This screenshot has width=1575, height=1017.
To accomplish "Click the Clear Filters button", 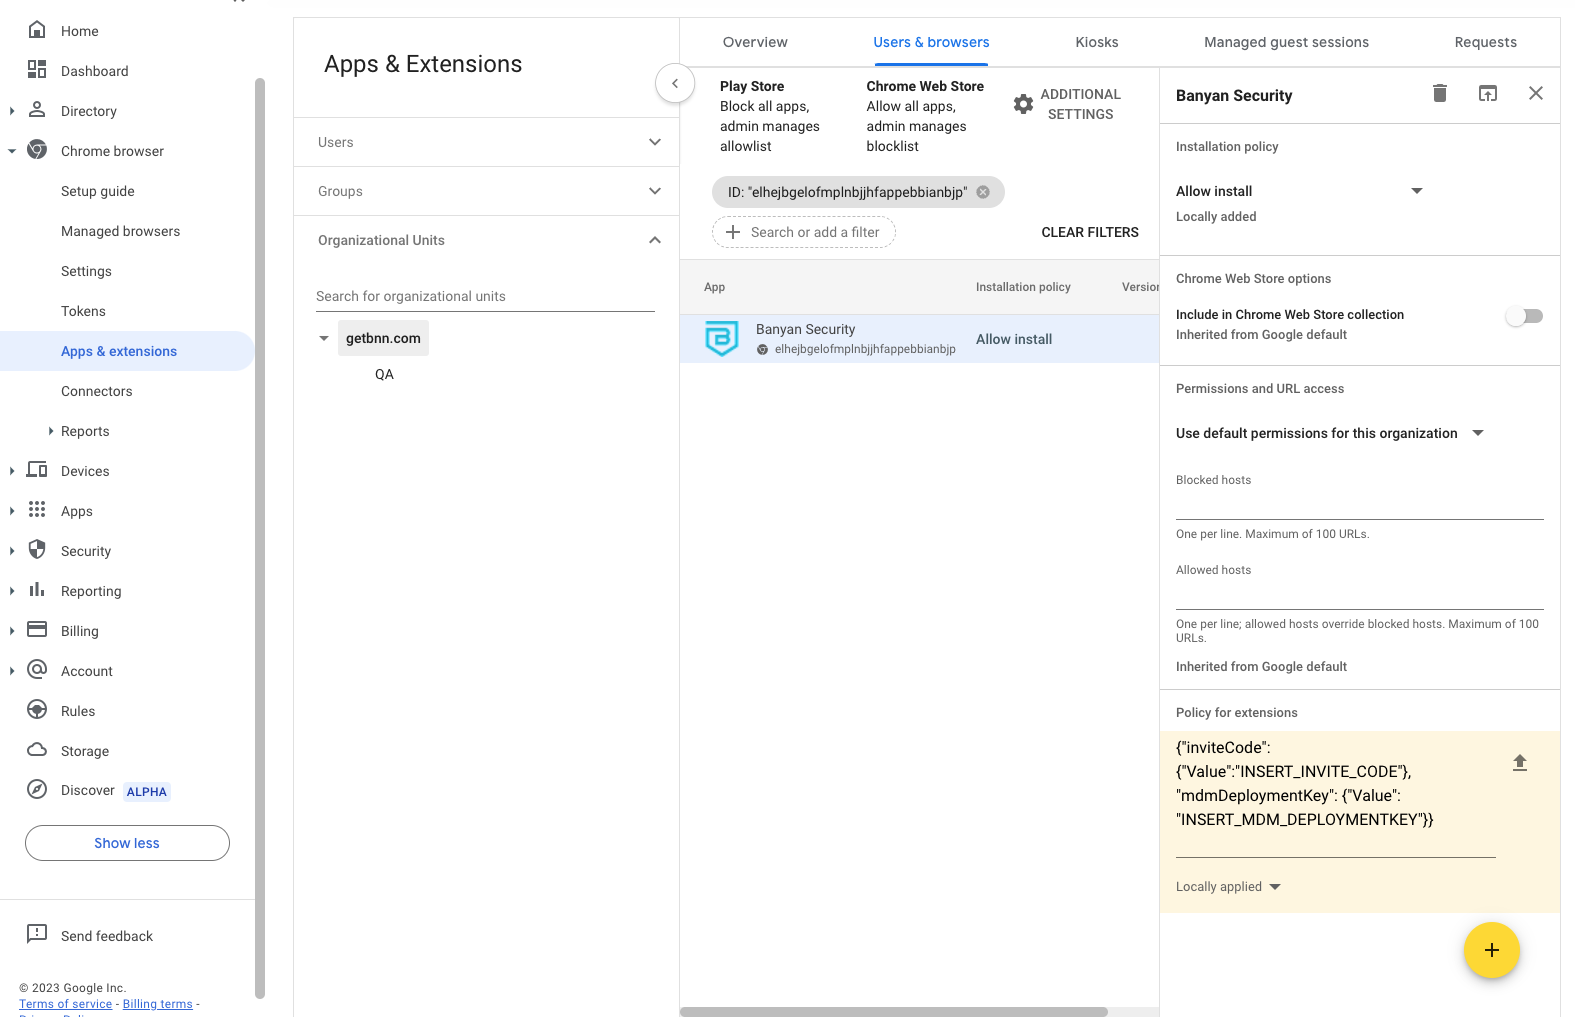I will [x=1089, y=232].
